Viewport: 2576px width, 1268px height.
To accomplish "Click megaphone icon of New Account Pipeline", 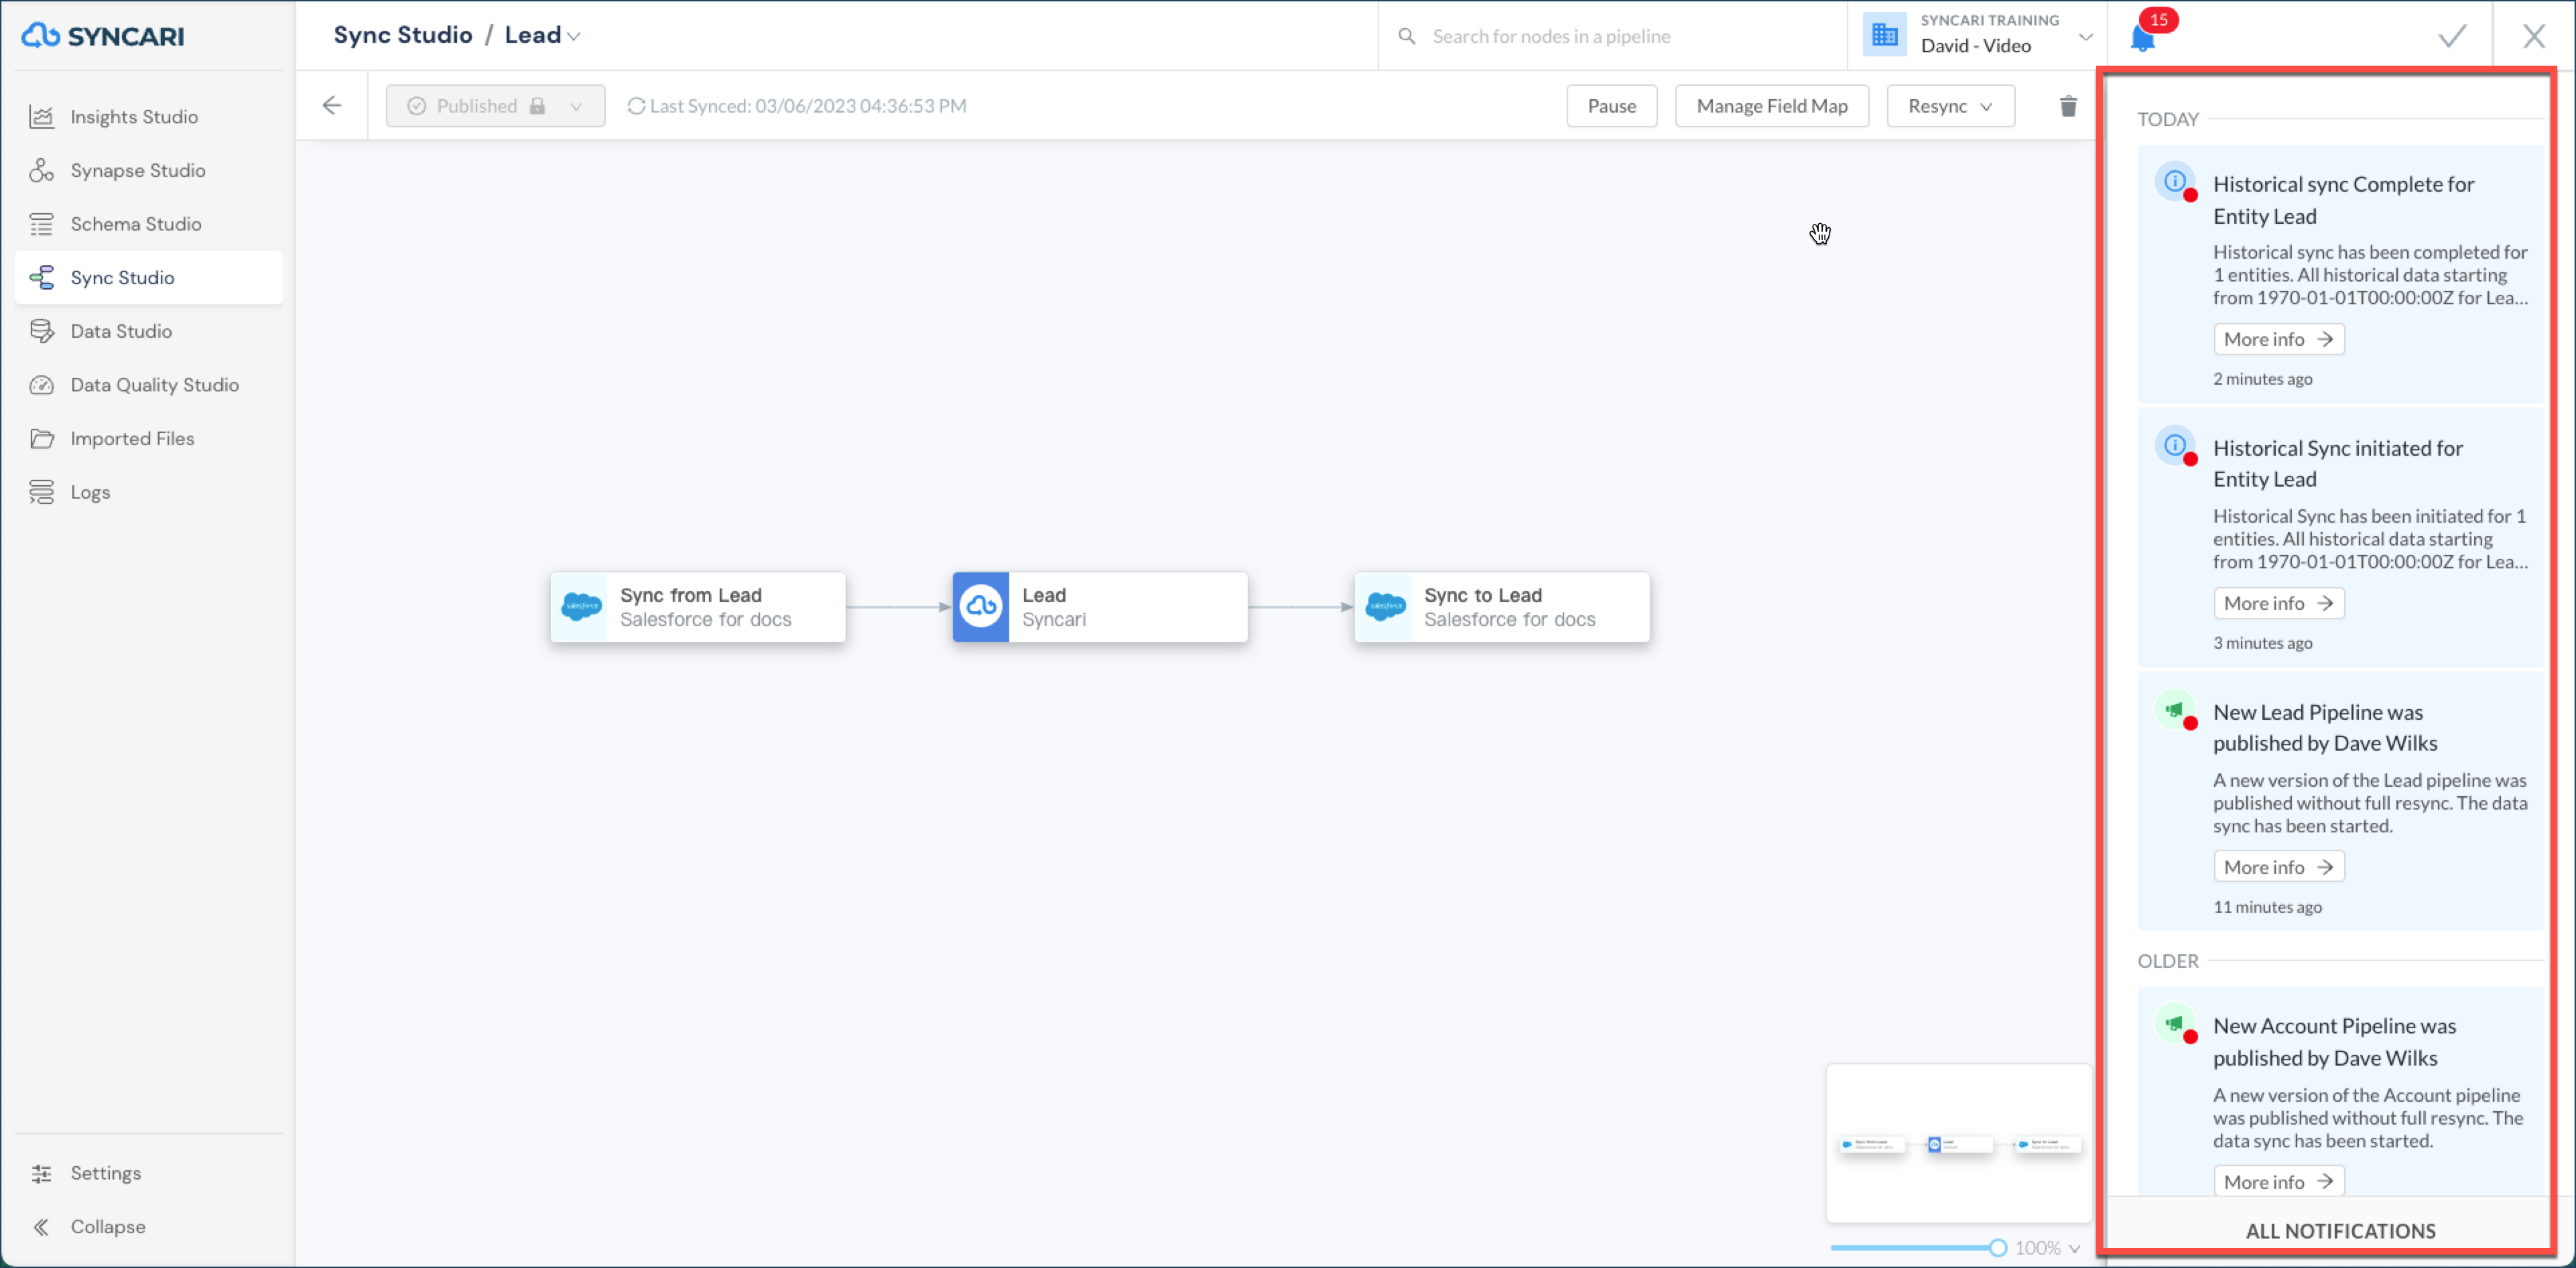I will 2174,1024.
